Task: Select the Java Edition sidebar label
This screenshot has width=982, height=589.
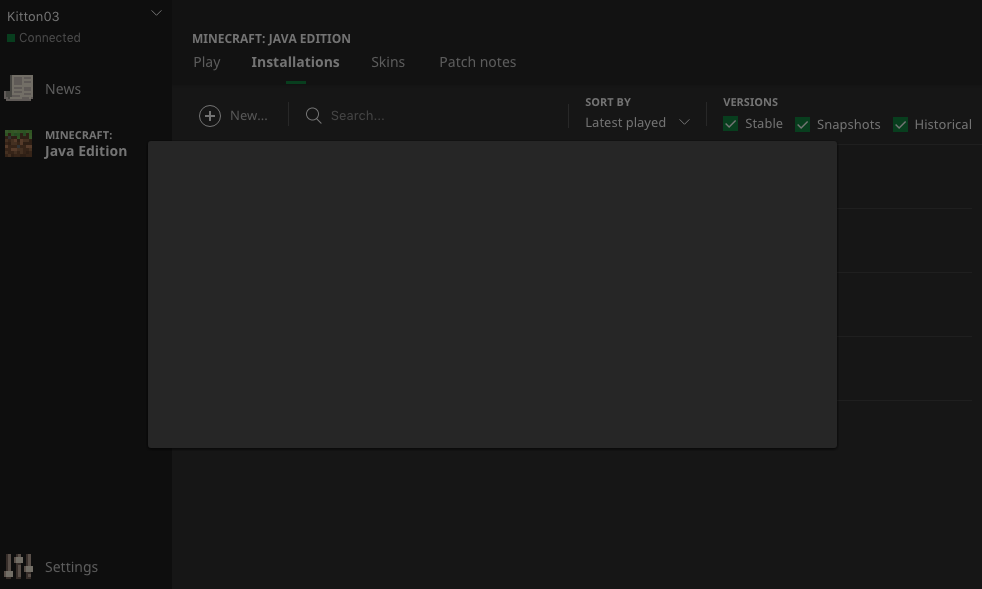Action: pos(86,151)
